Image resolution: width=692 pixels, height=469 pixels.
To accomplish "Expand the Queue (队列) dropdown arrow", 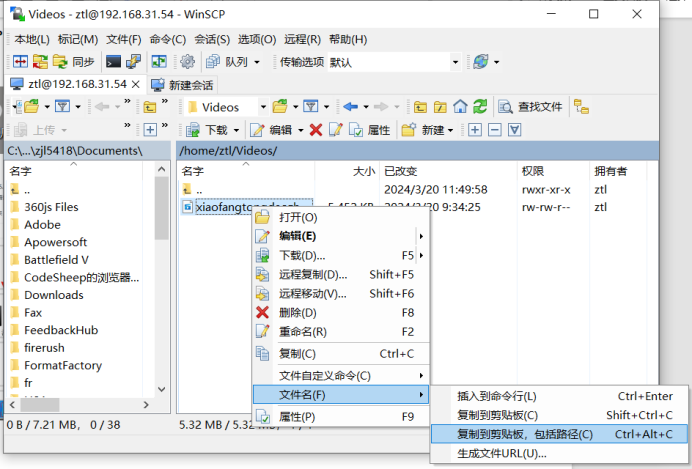I will pos(257,62).
